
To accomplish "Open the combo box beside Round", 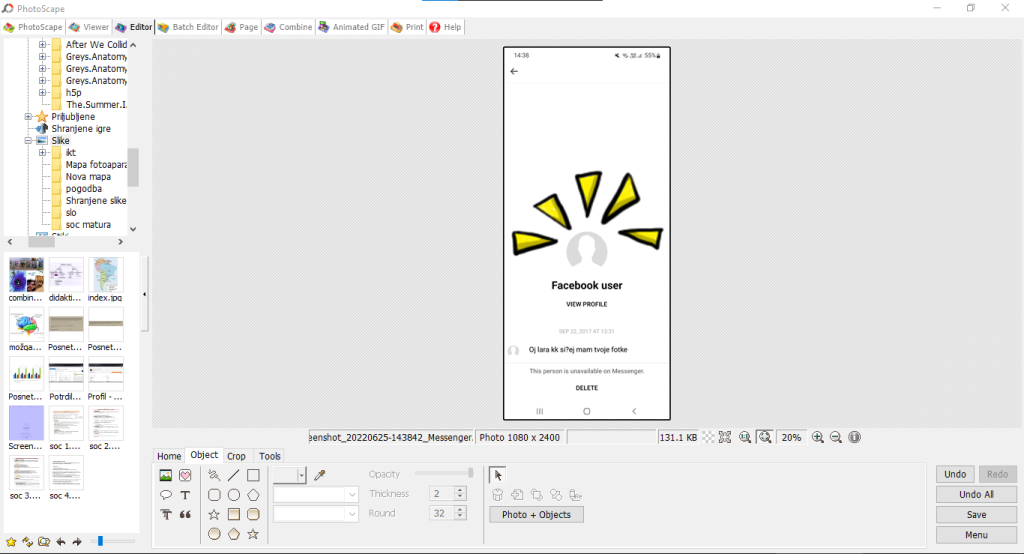I will coord(315,514).
